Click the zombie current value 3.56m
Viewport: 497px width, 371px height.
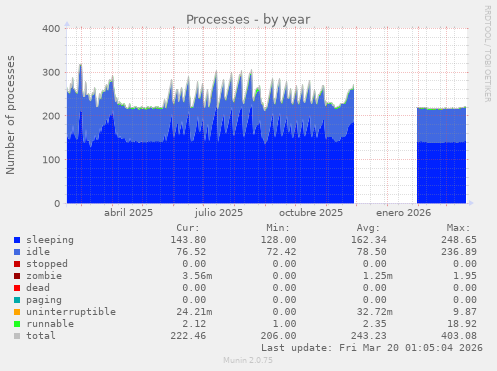click(x=197, y=276)
